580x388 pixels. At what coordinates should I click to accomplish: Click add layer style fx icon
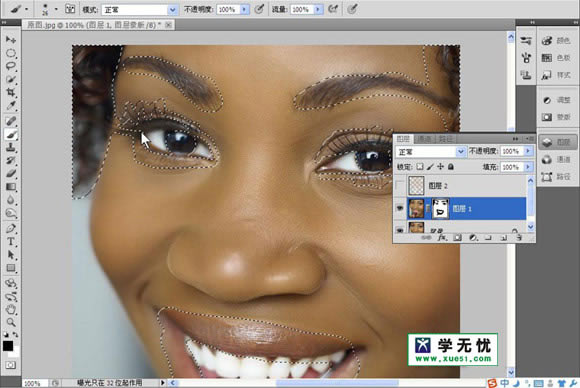[442, 238]
